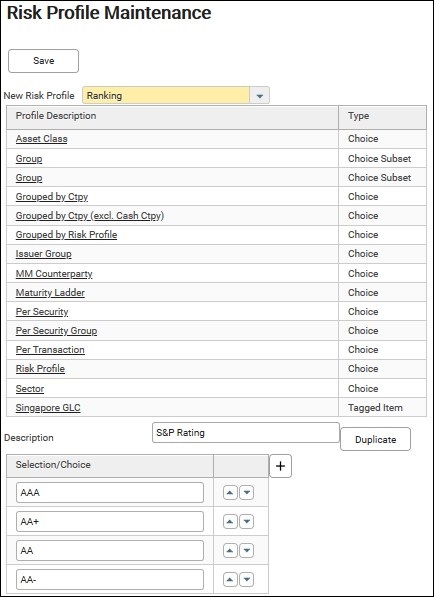434x598 pixels.
Task: Move AA rating row up
Action: point(230,550)
